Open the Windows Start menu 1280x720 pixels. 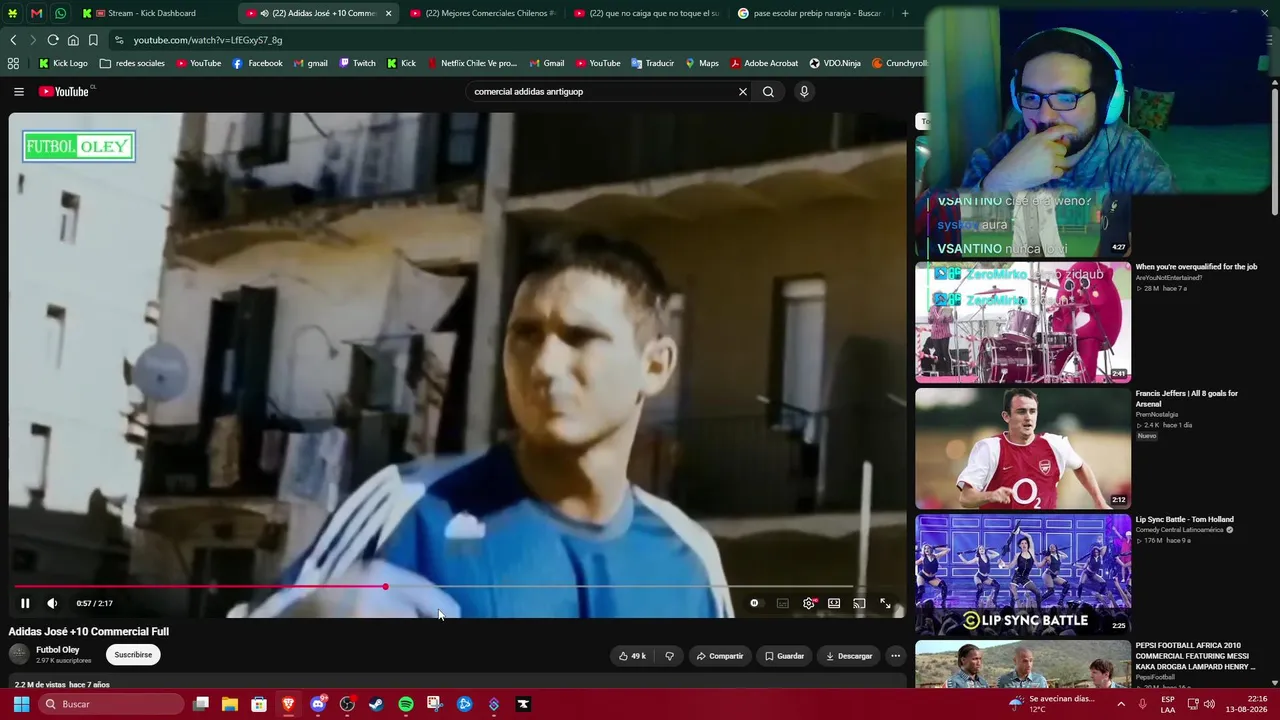pos(21,704)
